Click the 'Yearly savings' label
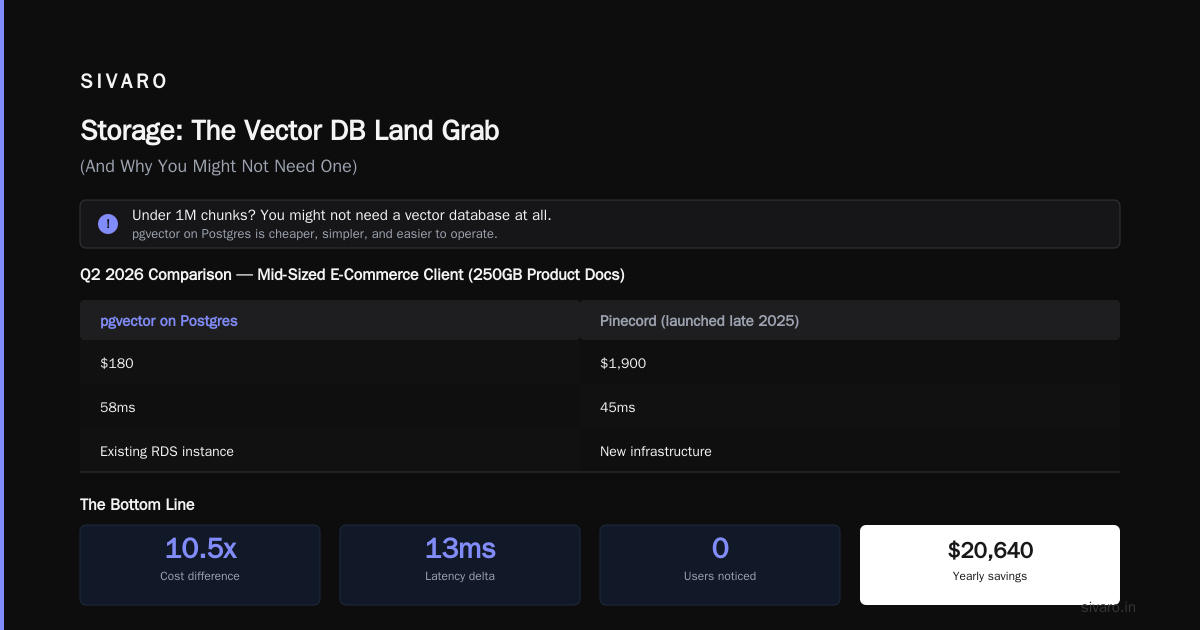Screen dimensions: 1200x630 click(x=990, y=576)
